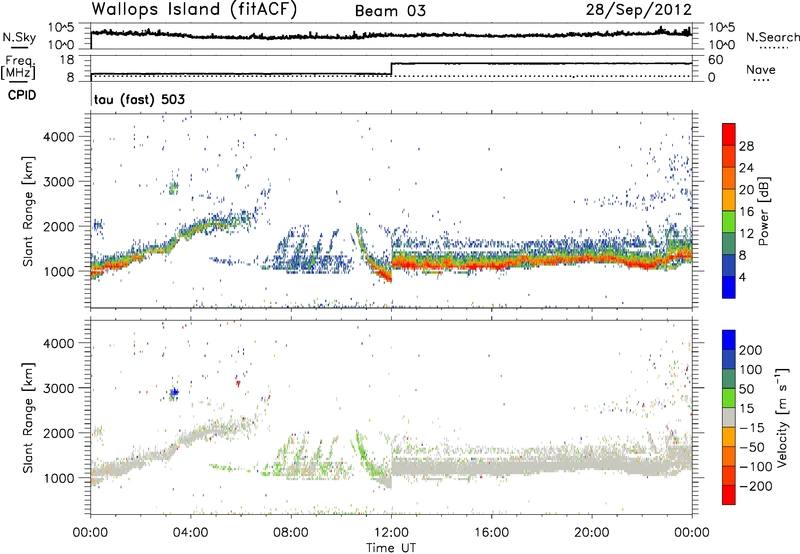The height and width of the screenshot is (554, 800).
Task: Click the '08:00' time tick label
Action: (x=291, y=533)
